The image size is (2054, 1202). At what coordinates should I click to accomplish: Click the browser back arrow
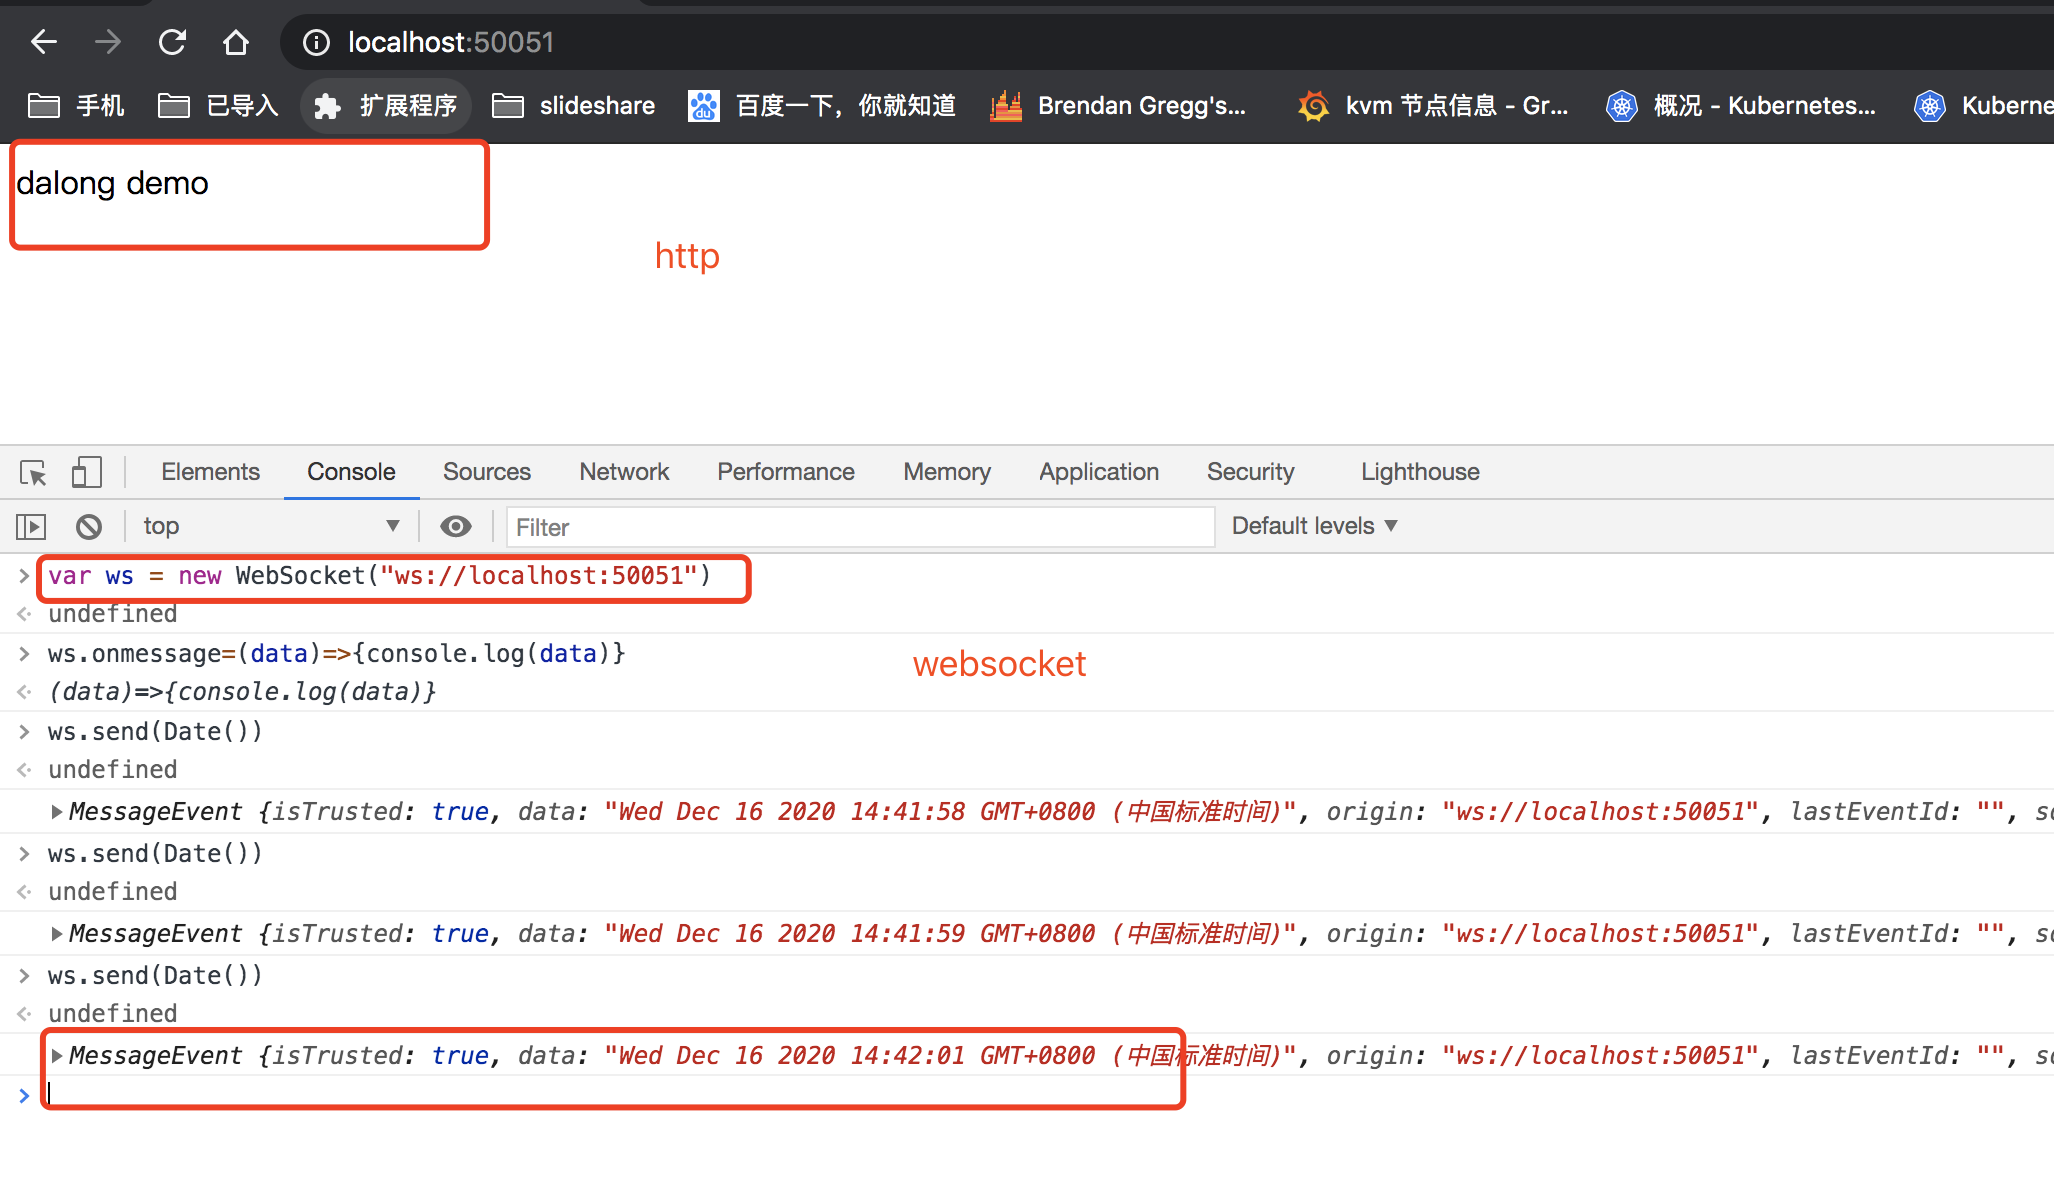[x=44, y=42]
